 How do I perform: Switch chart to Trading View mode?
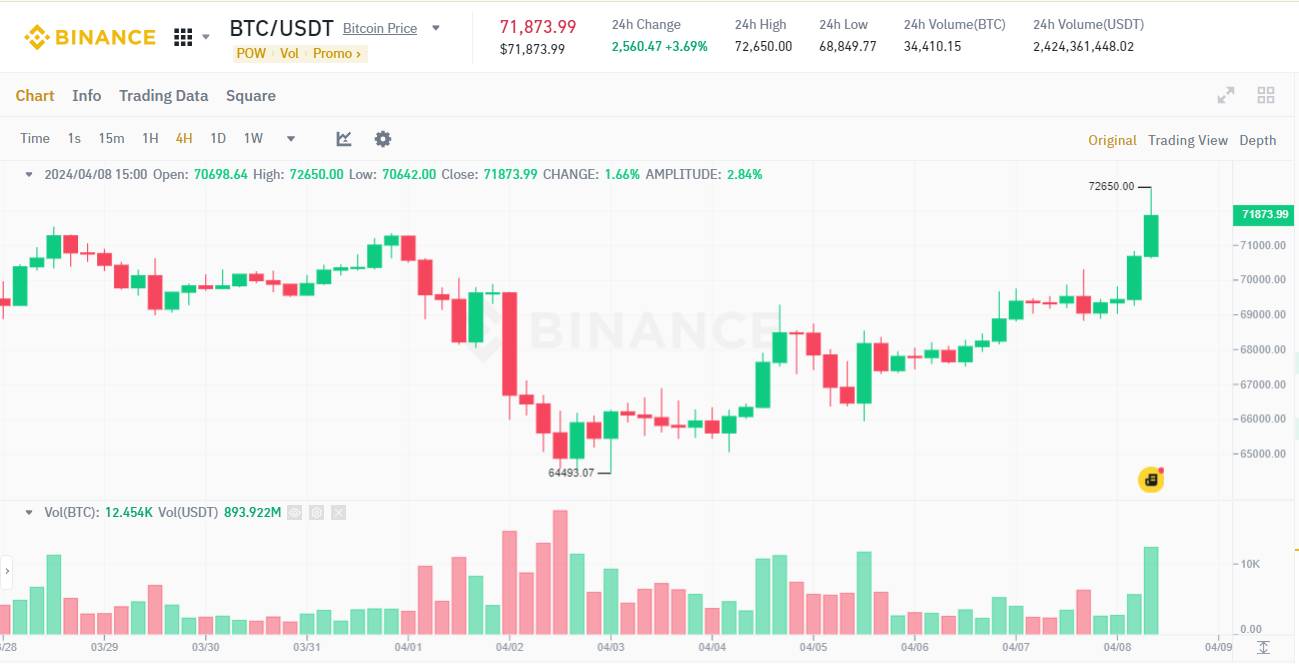[1187, 140]
